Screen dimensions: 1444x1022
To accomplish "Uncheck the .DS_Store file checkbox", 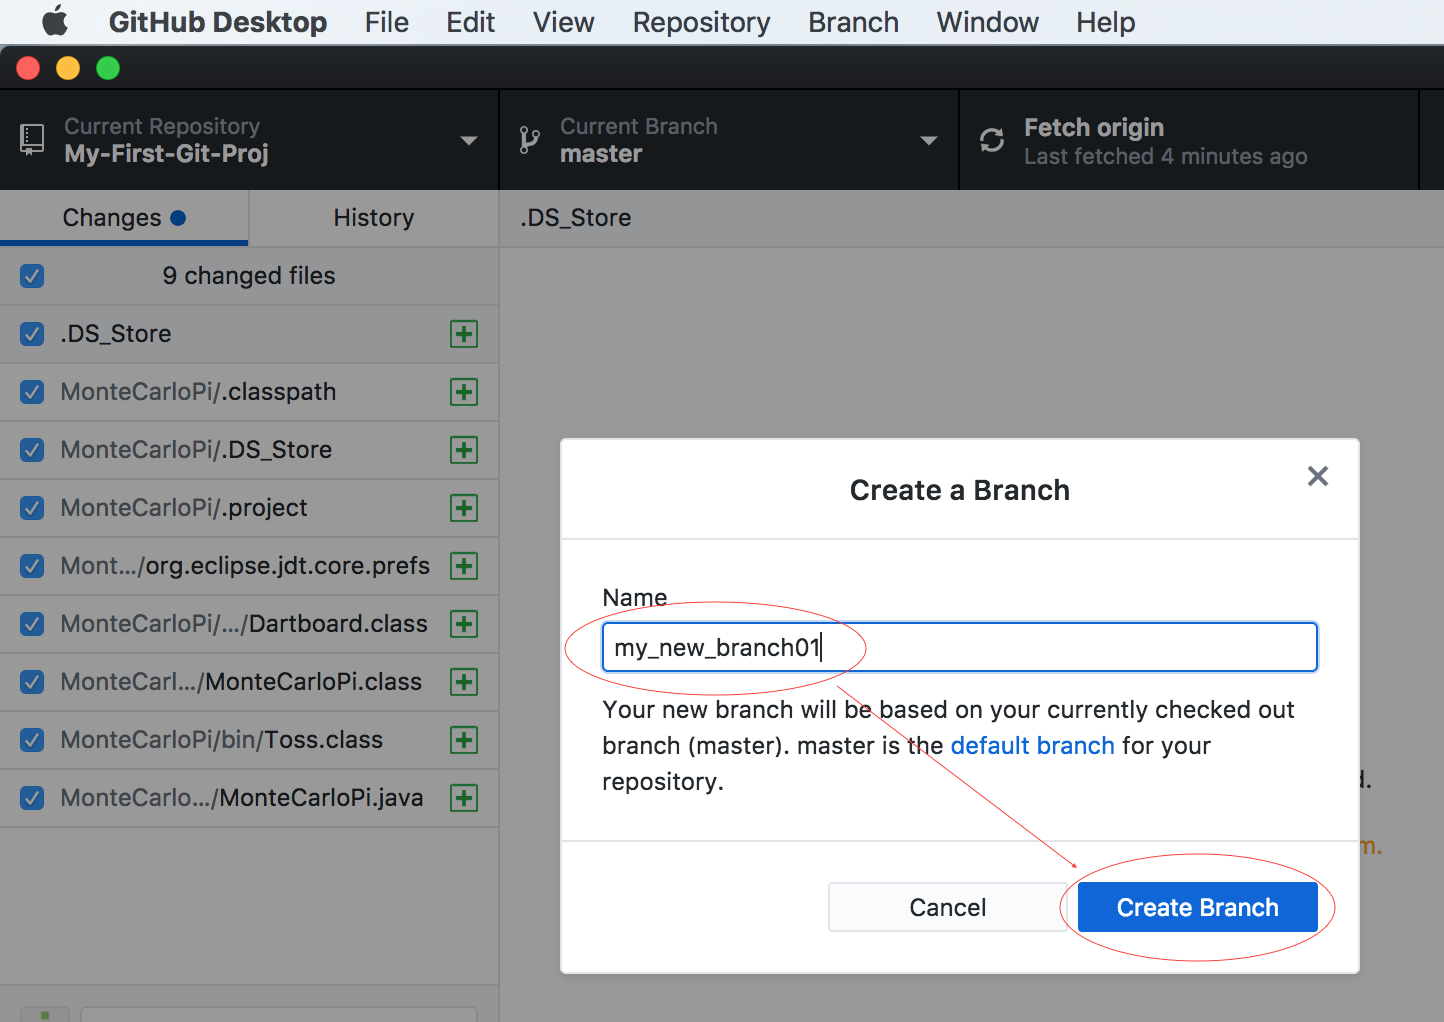I will [32, 334].
